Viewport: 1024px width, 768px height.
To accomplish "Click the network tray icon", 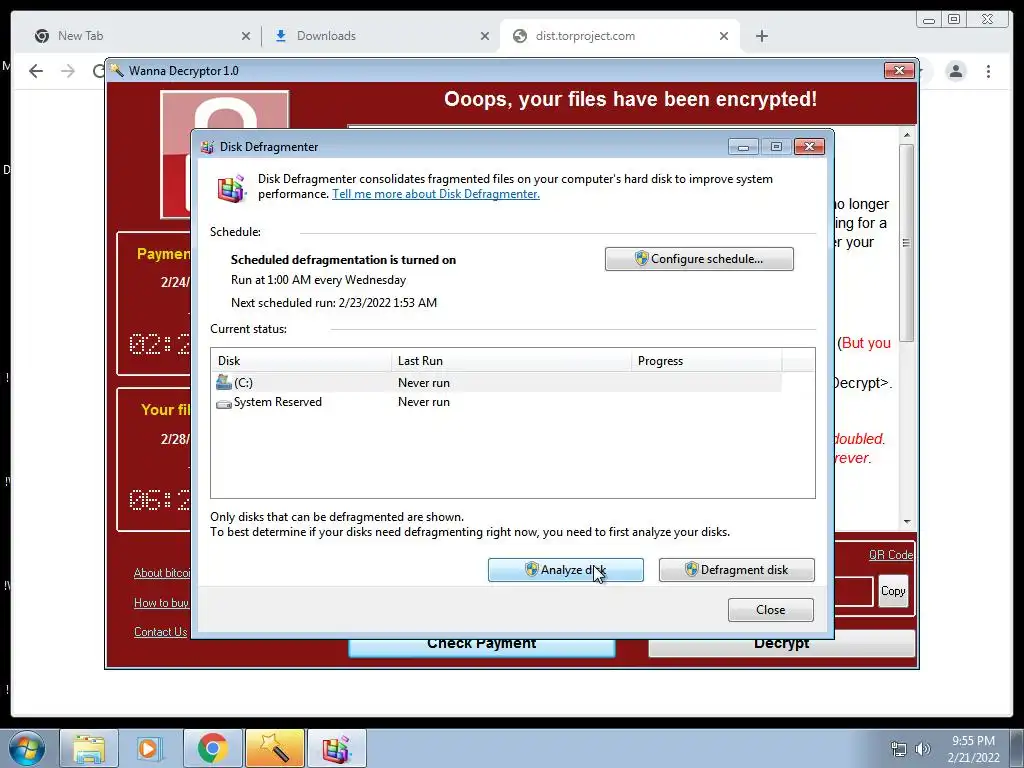I will [x=899, y=748].
